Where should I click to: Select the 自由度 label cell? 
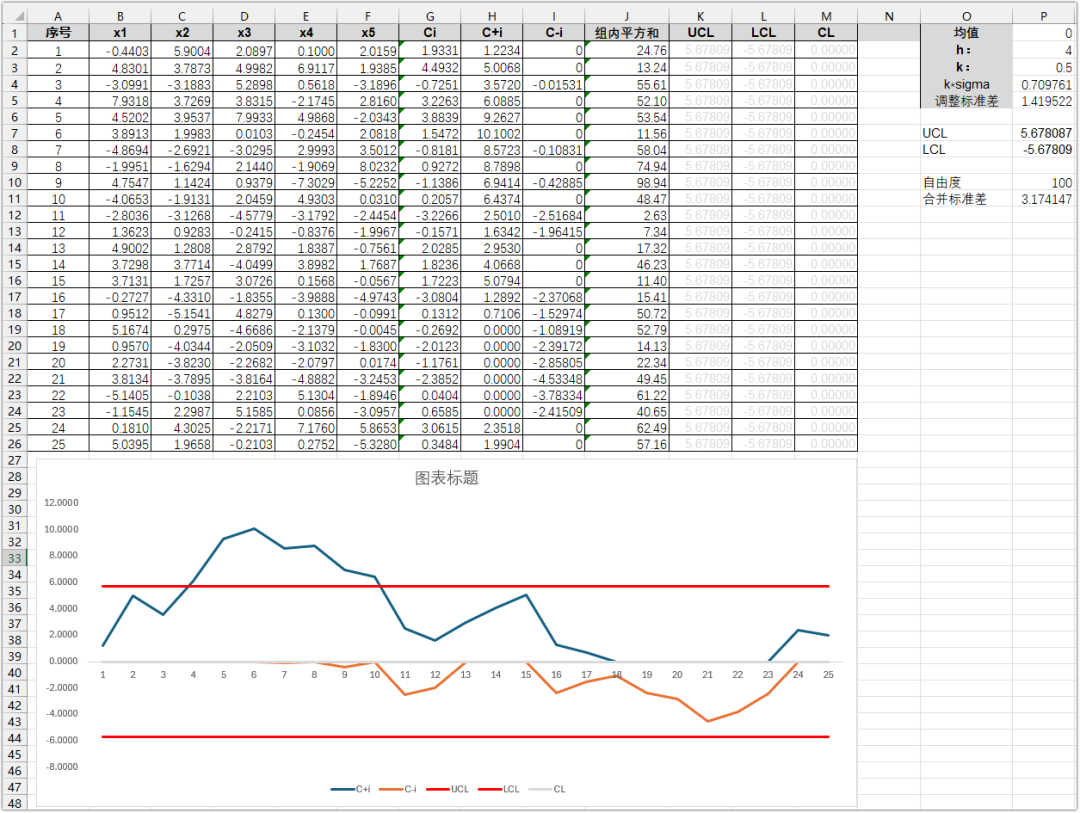point(966,183)
